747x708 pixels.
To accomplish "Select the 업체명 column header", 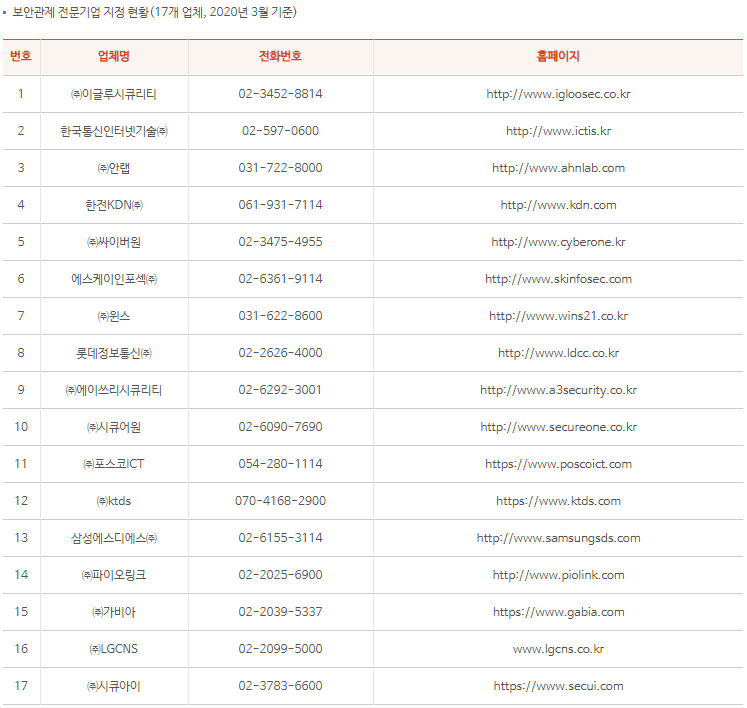I will pos(114,56).
